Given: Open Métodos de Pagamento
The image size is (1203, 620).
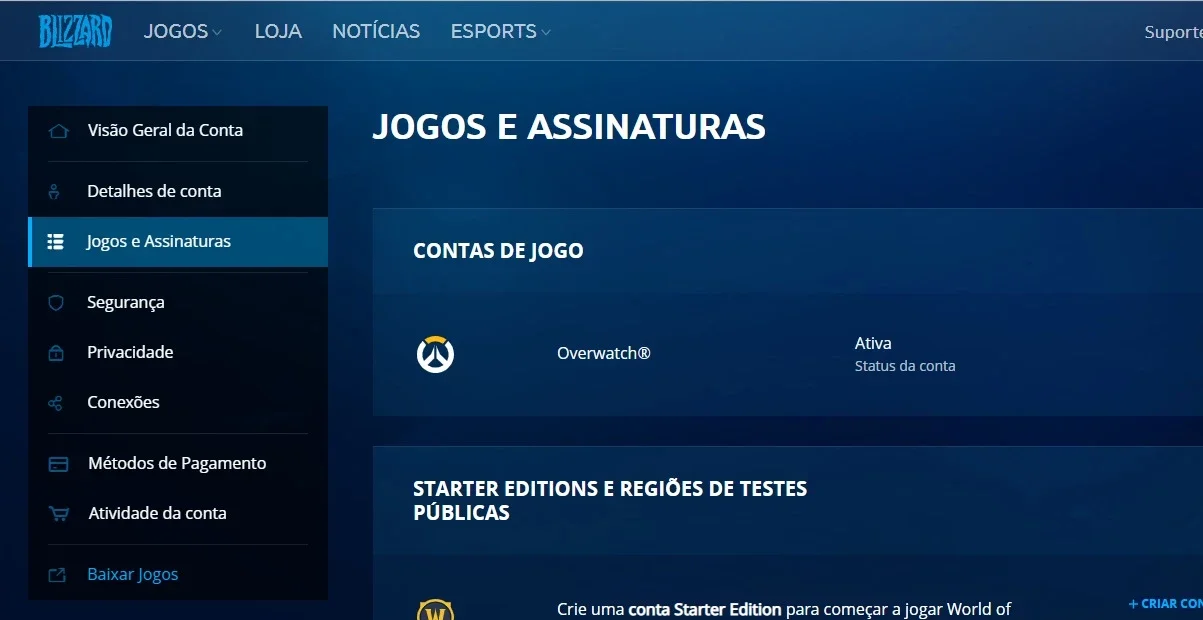Looking at the screenshot, I should tap(178, 464).
